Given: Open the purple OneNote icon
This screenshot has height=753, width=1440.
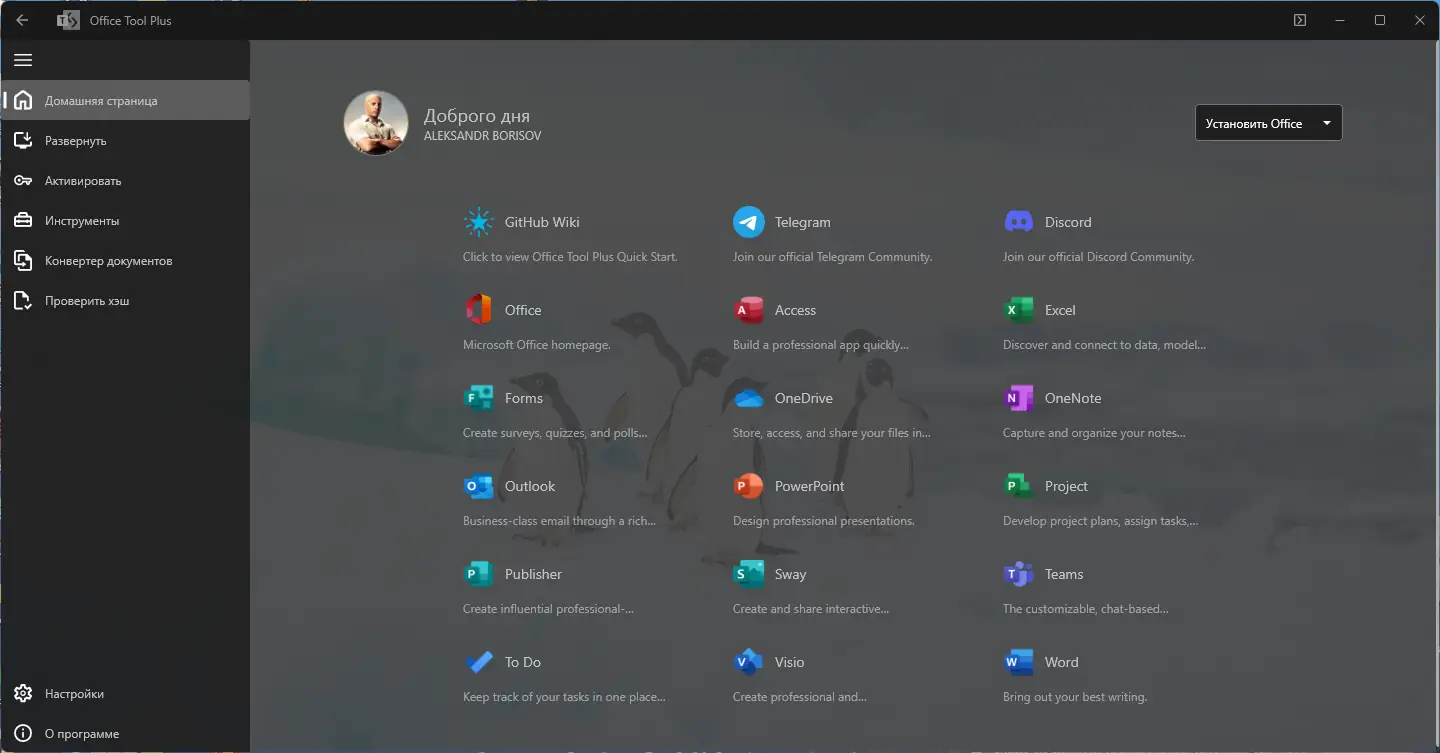Looking at the screenshot, I should (x=1019, y=398).
